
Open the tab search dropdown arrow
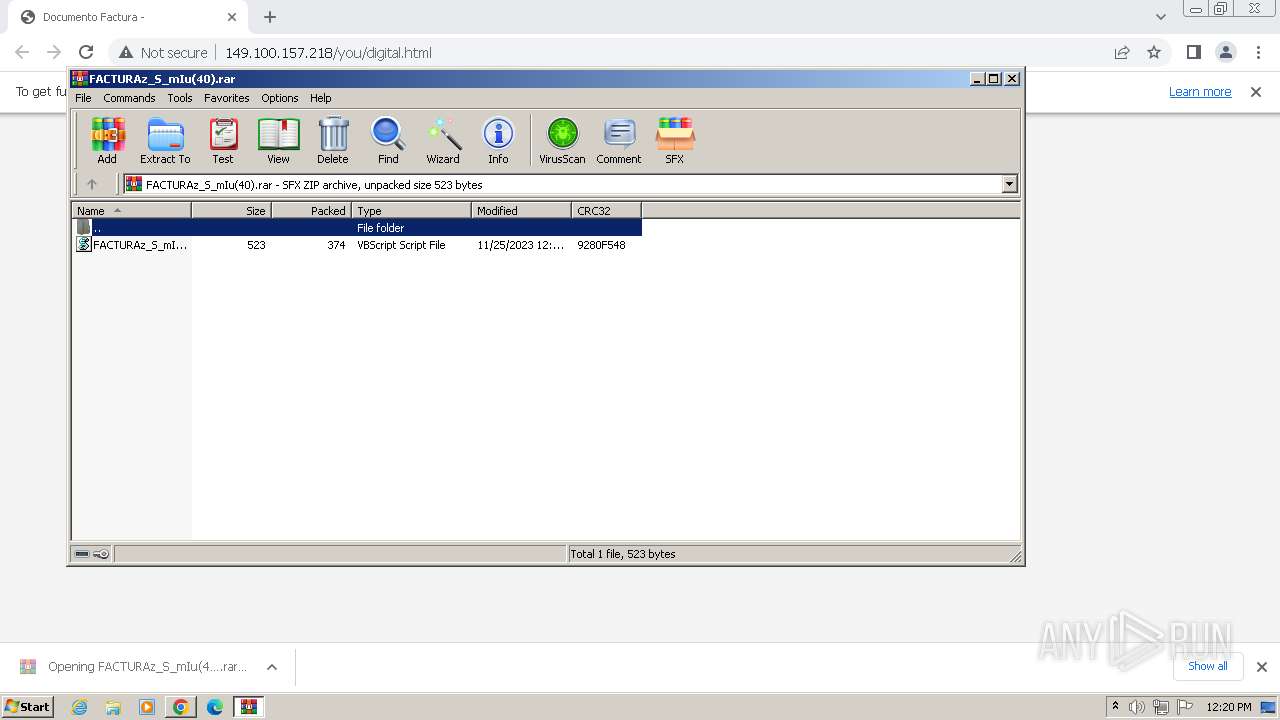point(1161,17)
